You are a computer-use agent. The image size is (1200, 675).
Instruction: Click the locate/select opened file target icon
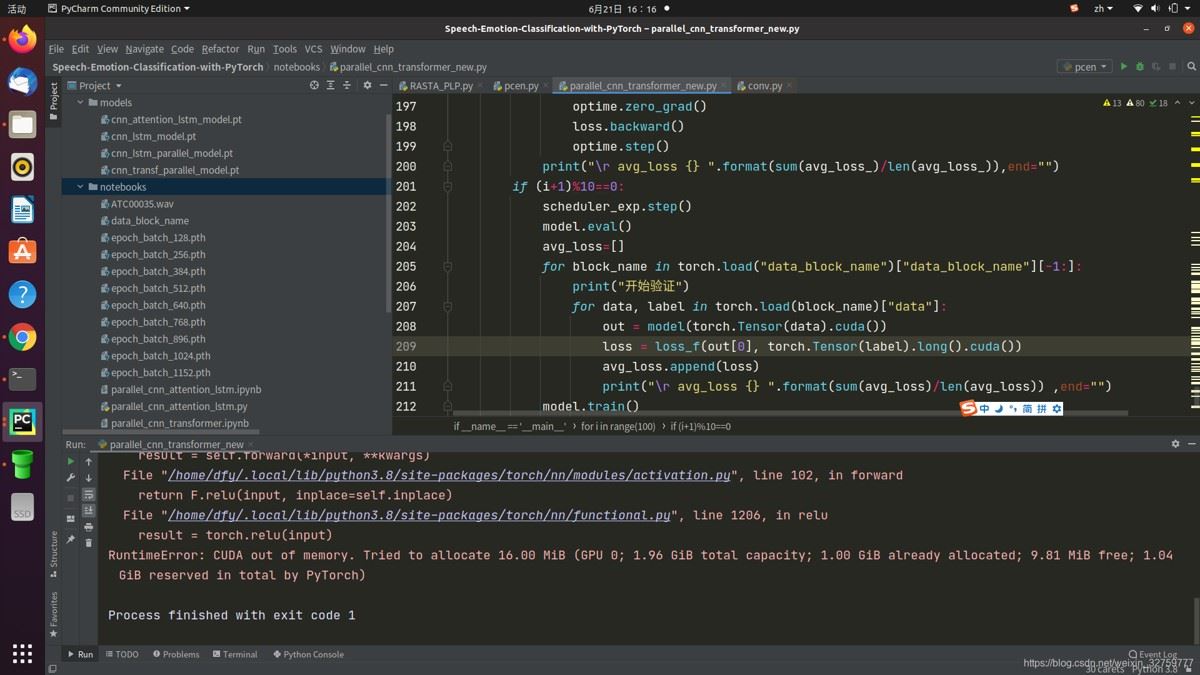(x=314, y=86)
